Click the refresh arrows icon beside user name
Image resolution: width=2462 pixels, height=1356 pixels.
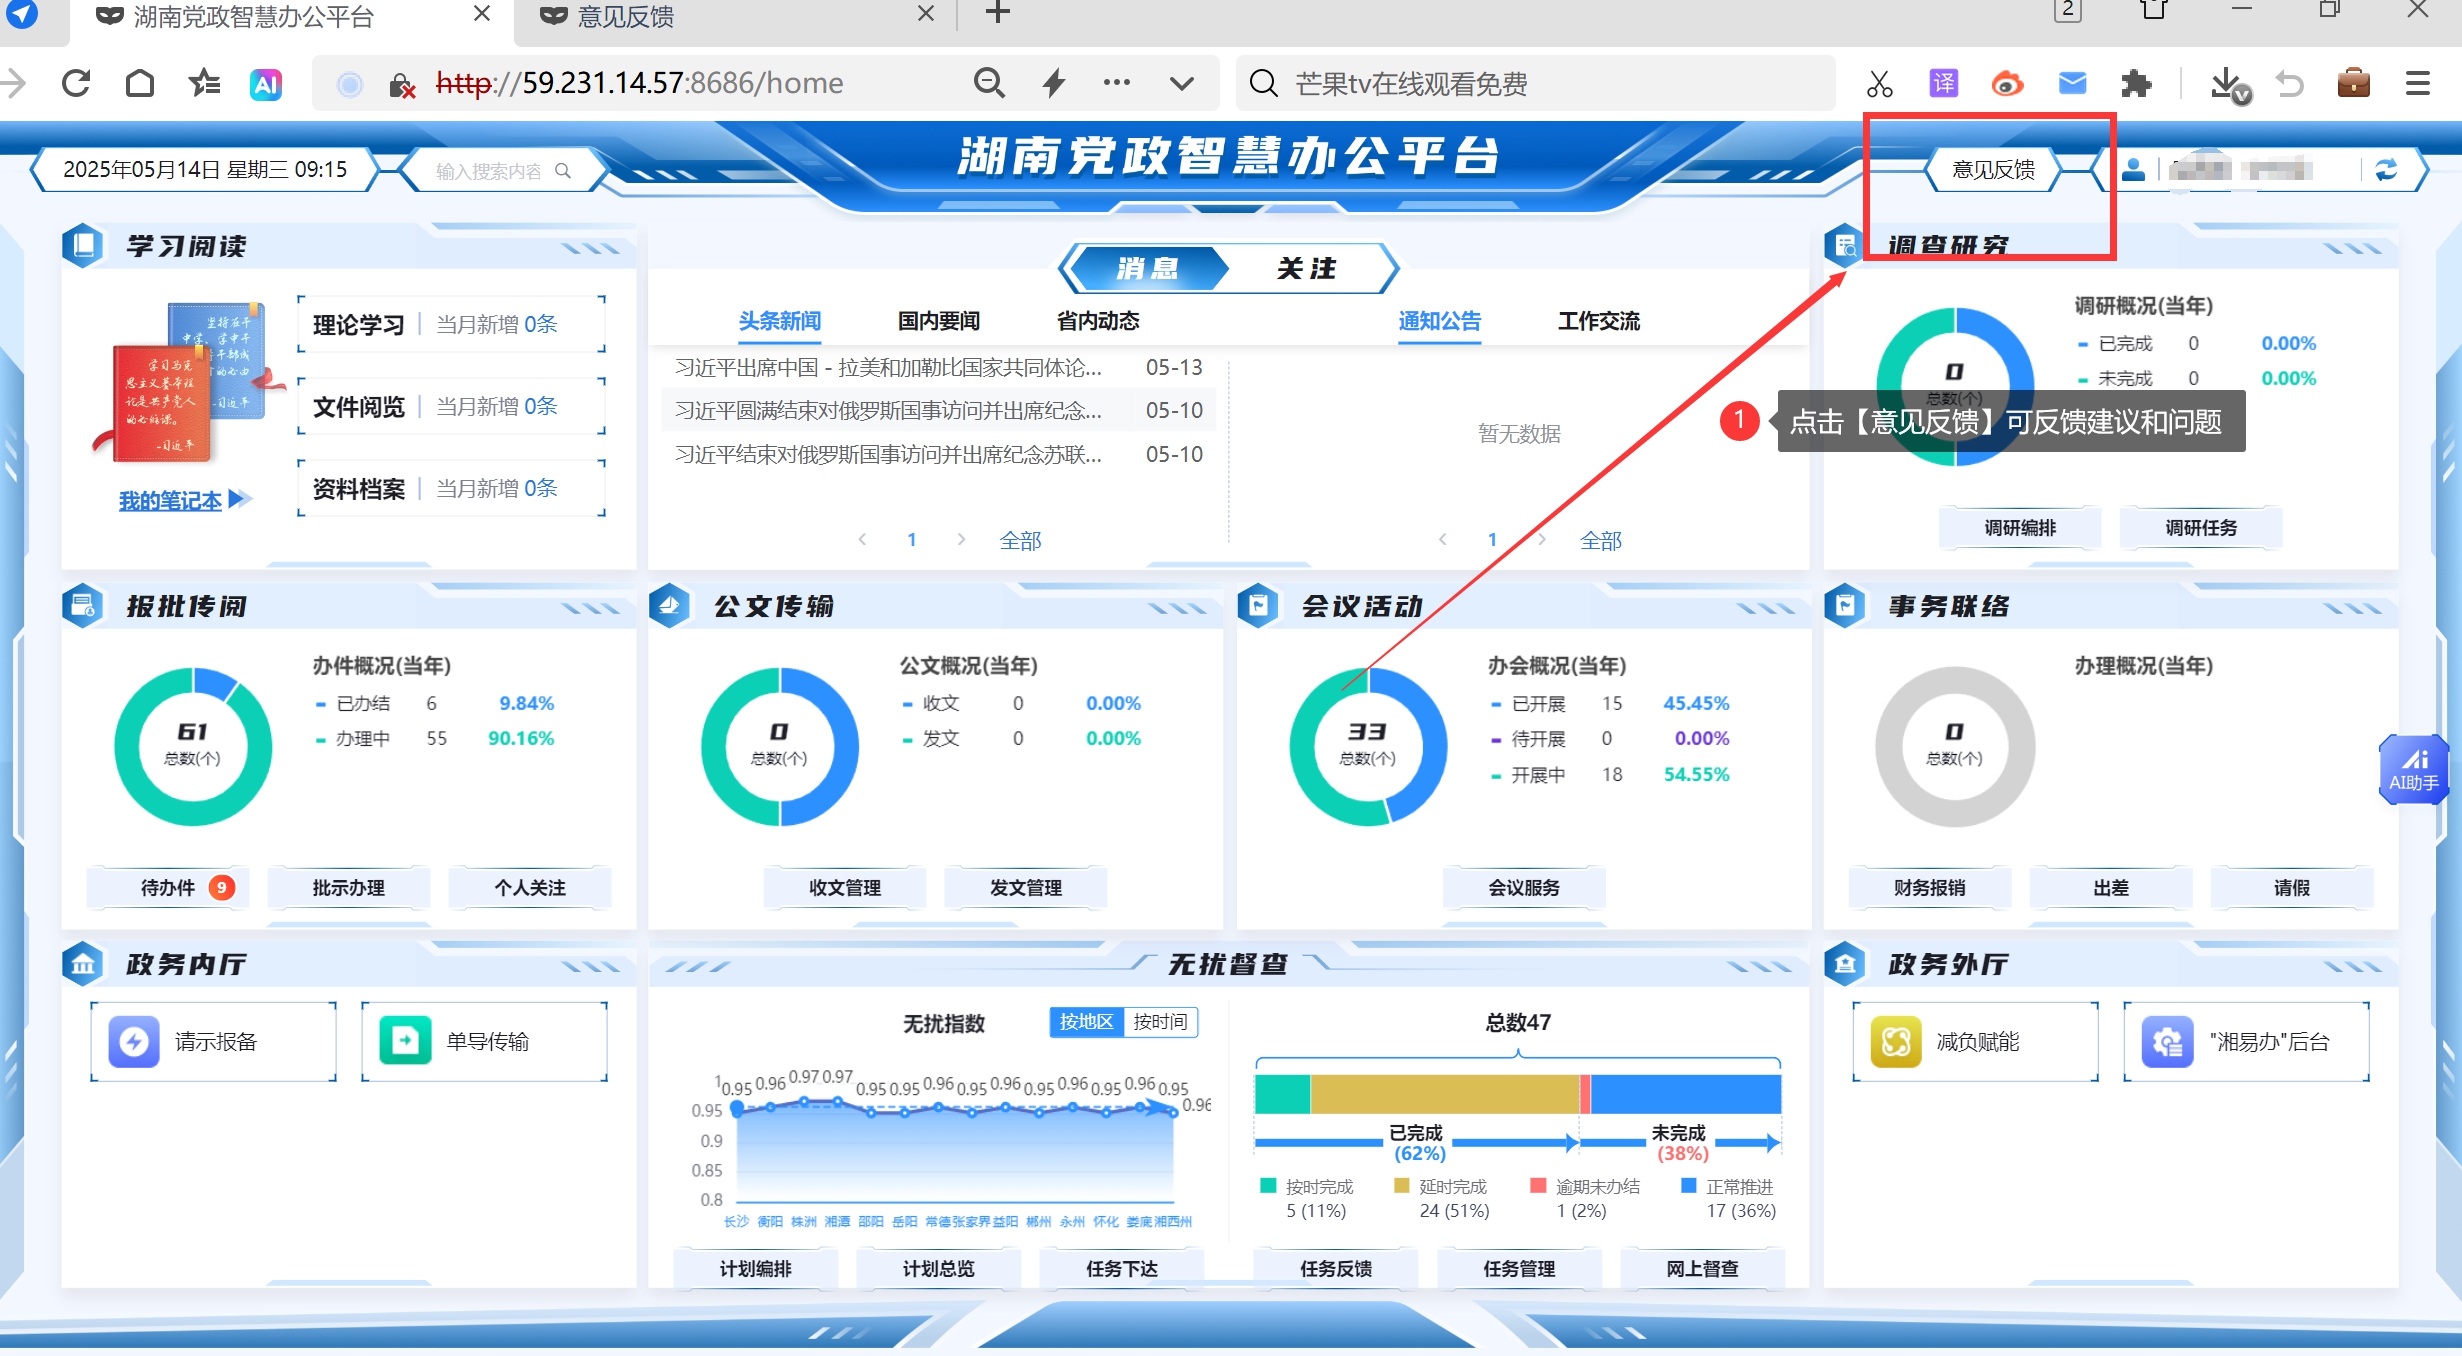pyautogui.click(x=2386, y=170)
